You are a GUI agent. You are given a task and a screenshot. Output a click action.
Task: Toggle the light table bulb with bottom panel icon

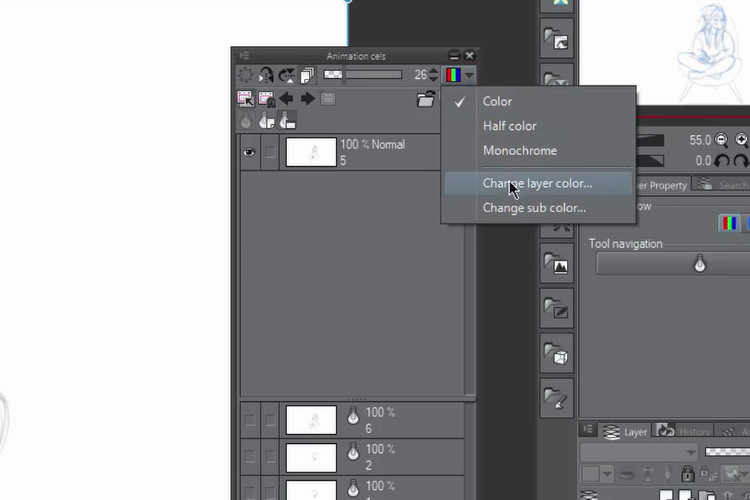(x=287, y=121)
